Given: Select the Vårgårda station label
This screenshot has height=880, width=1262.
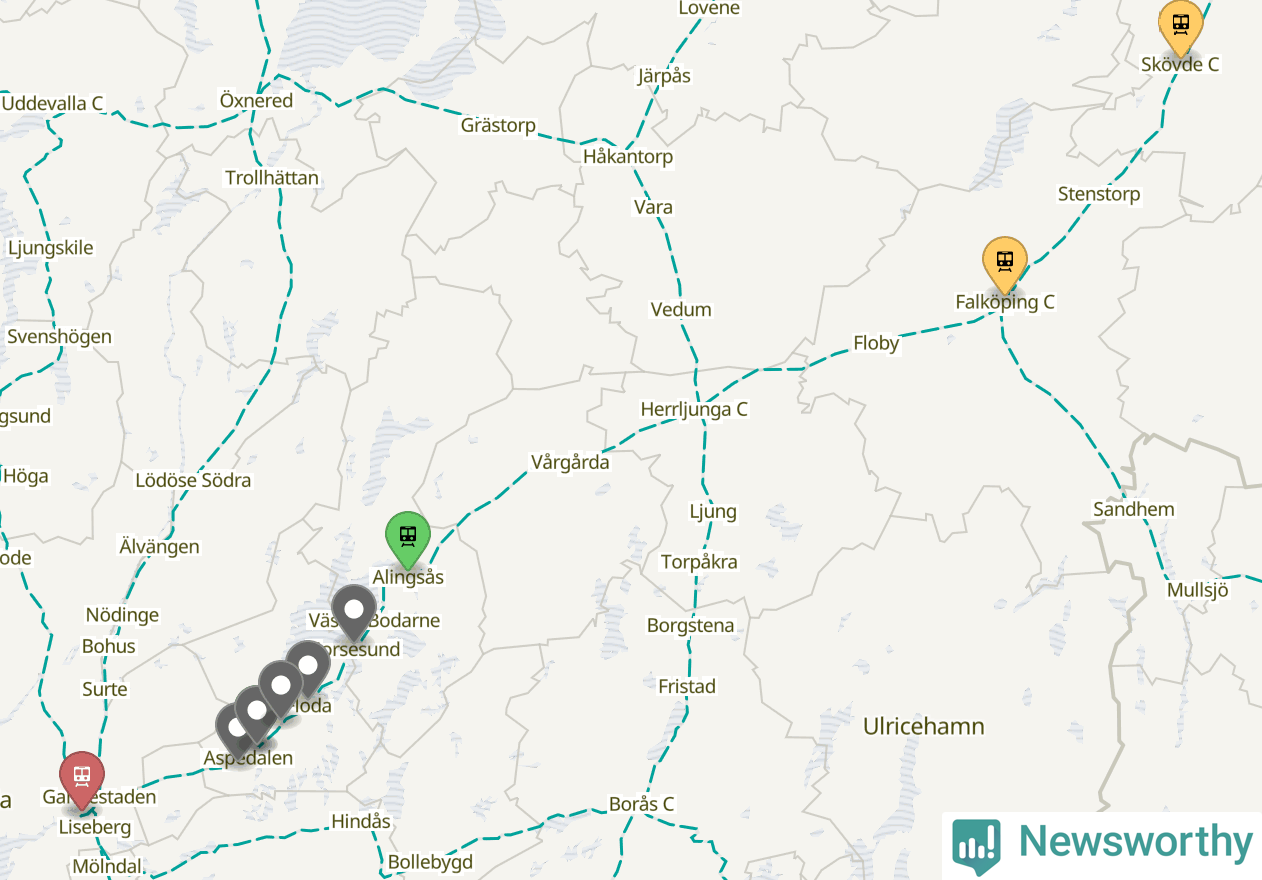Looking at the screenshot, I should pos(570,462).
